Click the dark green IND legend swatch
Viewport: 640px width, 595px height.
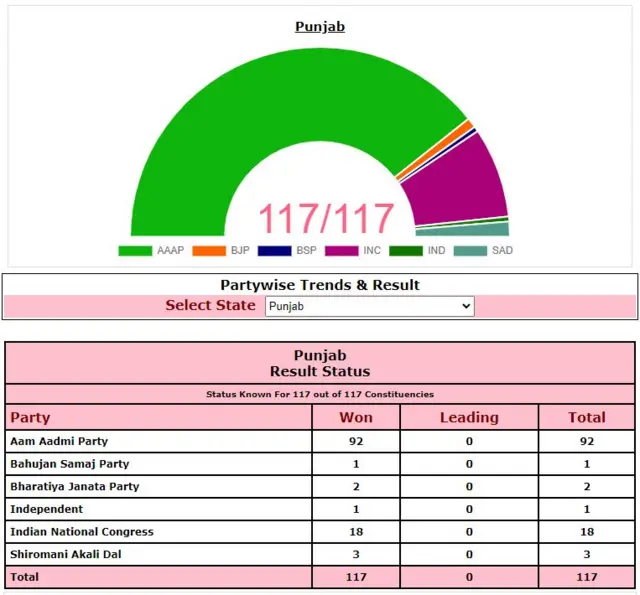(x=406, y=251)
